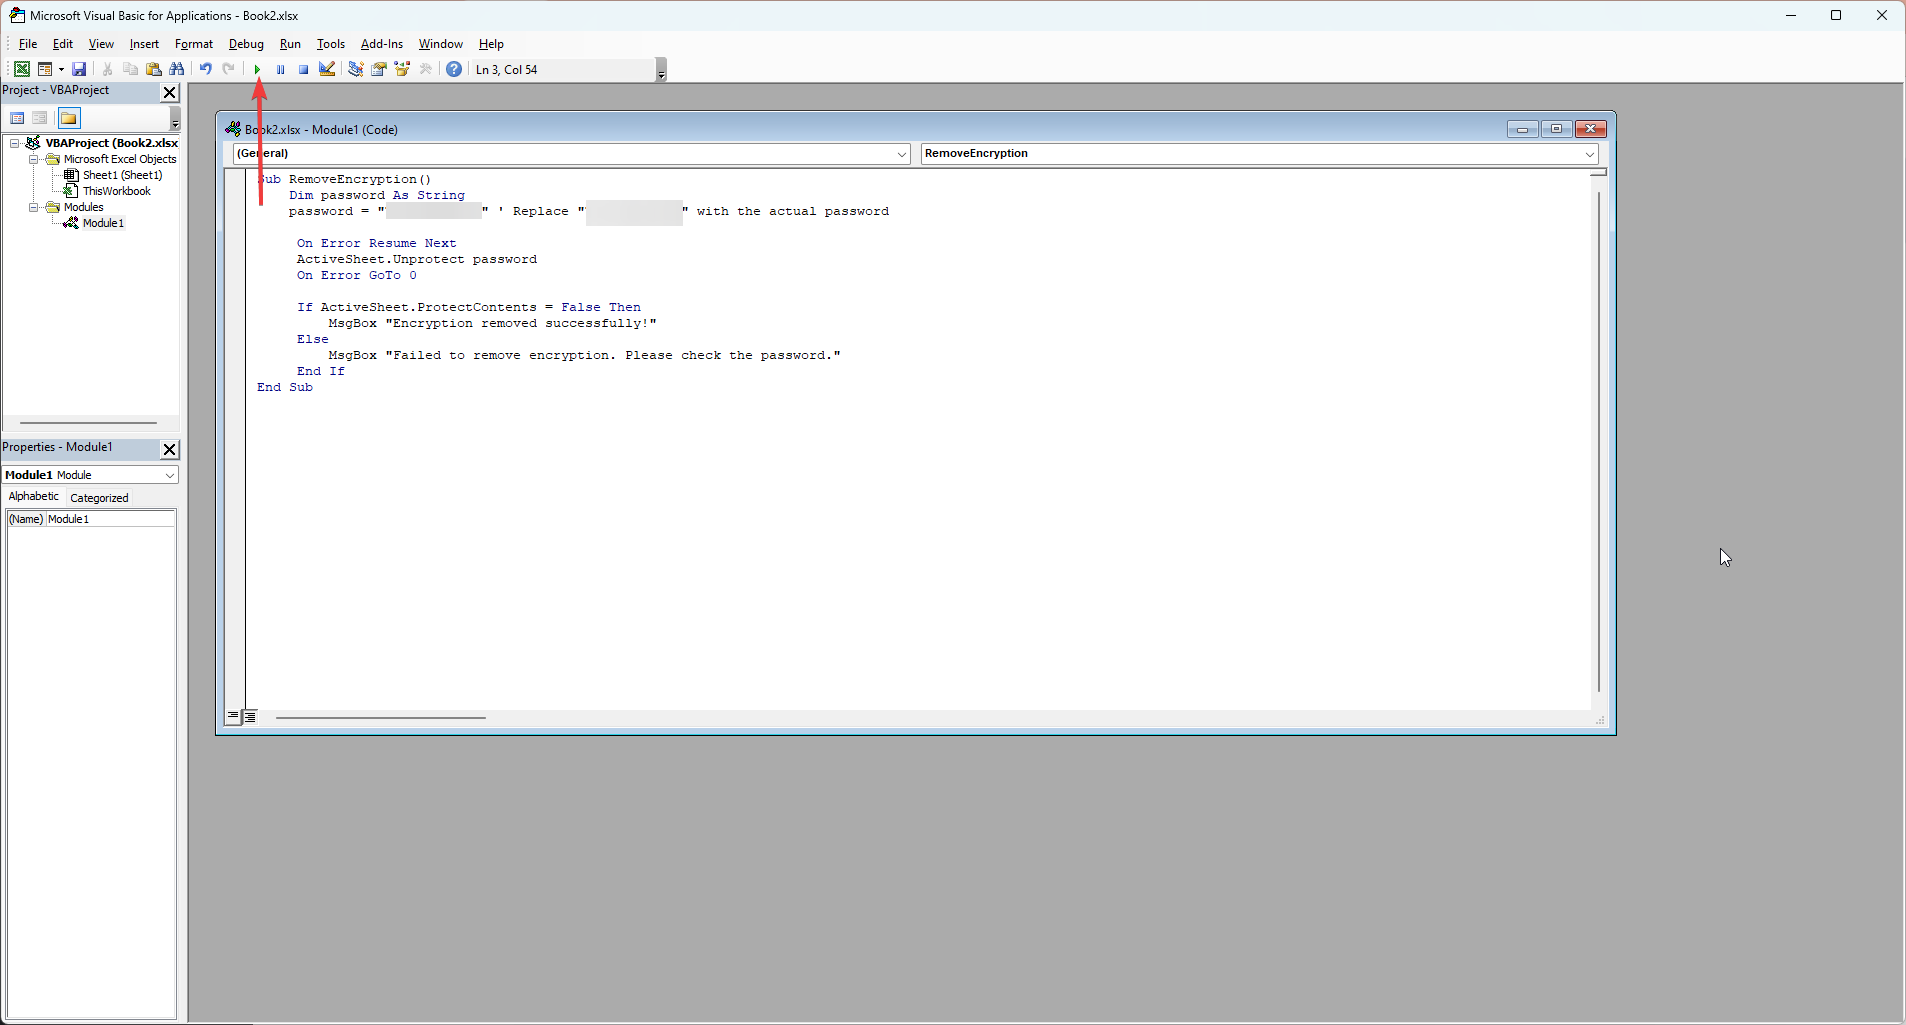Open the Window menu
Viewport: 1906px width, 1025px height.
coord(441,44)
